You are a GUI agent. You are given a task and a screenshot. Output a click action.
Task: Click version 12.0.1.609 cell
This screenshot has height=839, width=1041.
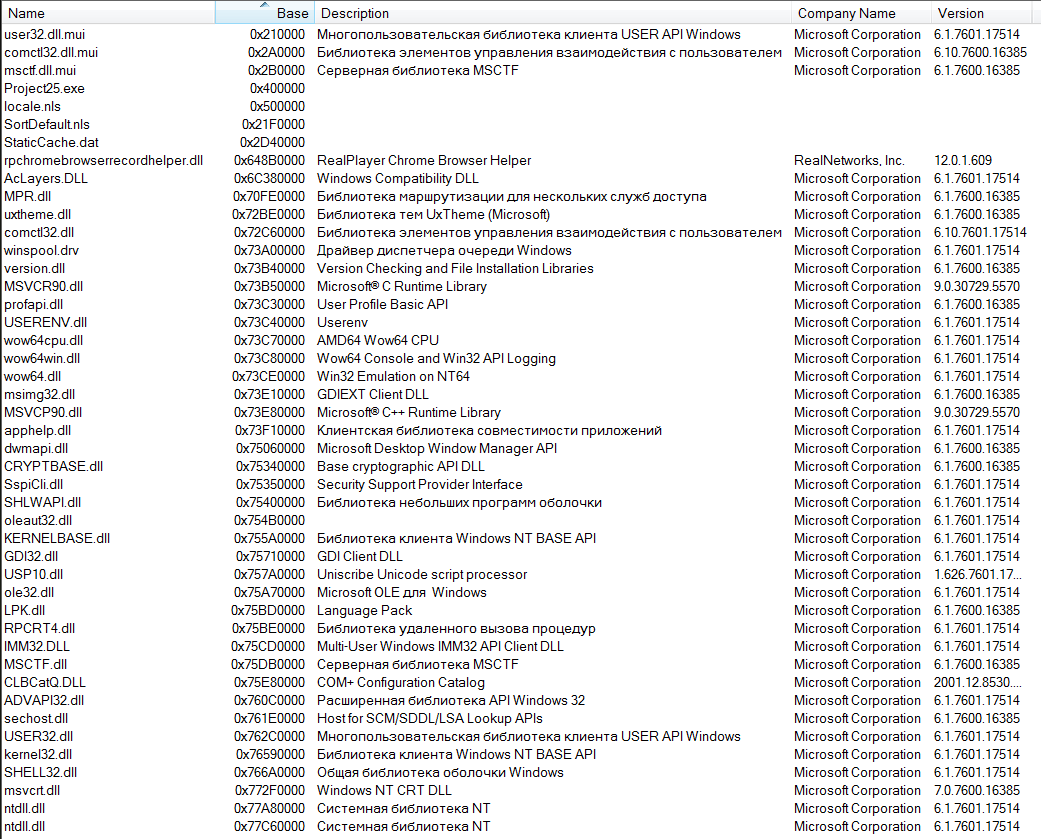point(963,160)
